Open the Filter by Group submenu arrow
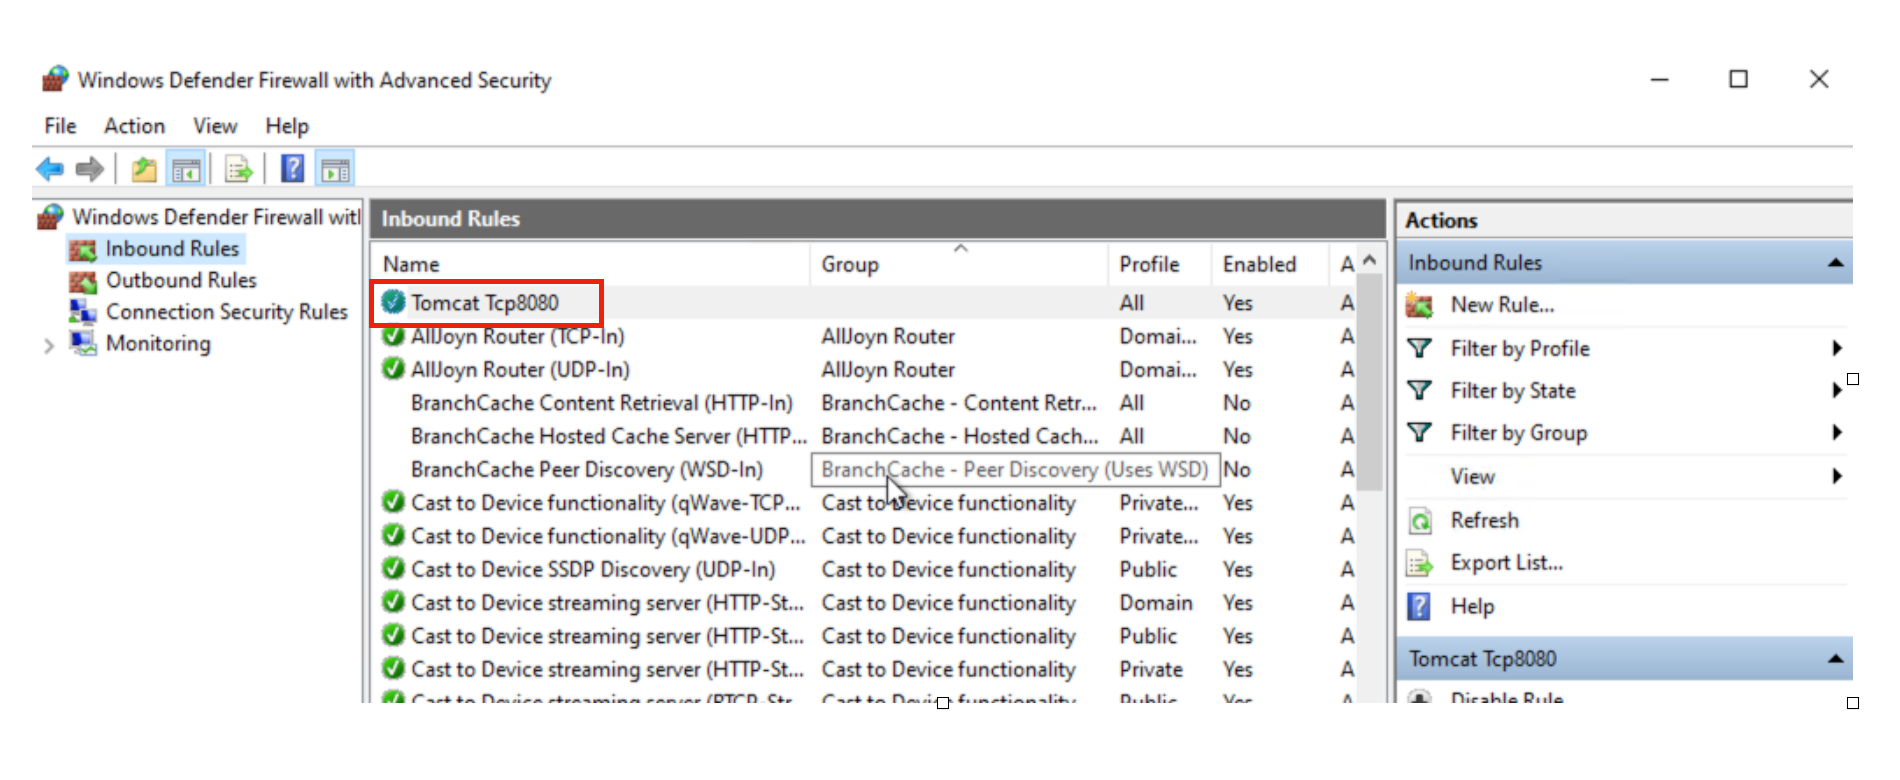Viewport: 1900px width, 780px height. pyautogui.click(x=1837, y=432)
